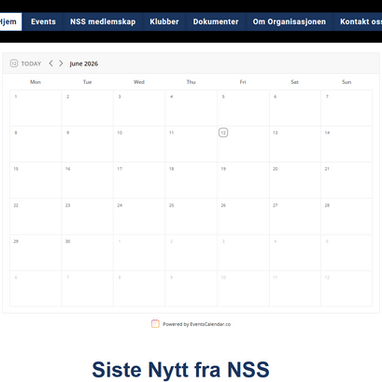Click the Sun column header

click(347, 82)
